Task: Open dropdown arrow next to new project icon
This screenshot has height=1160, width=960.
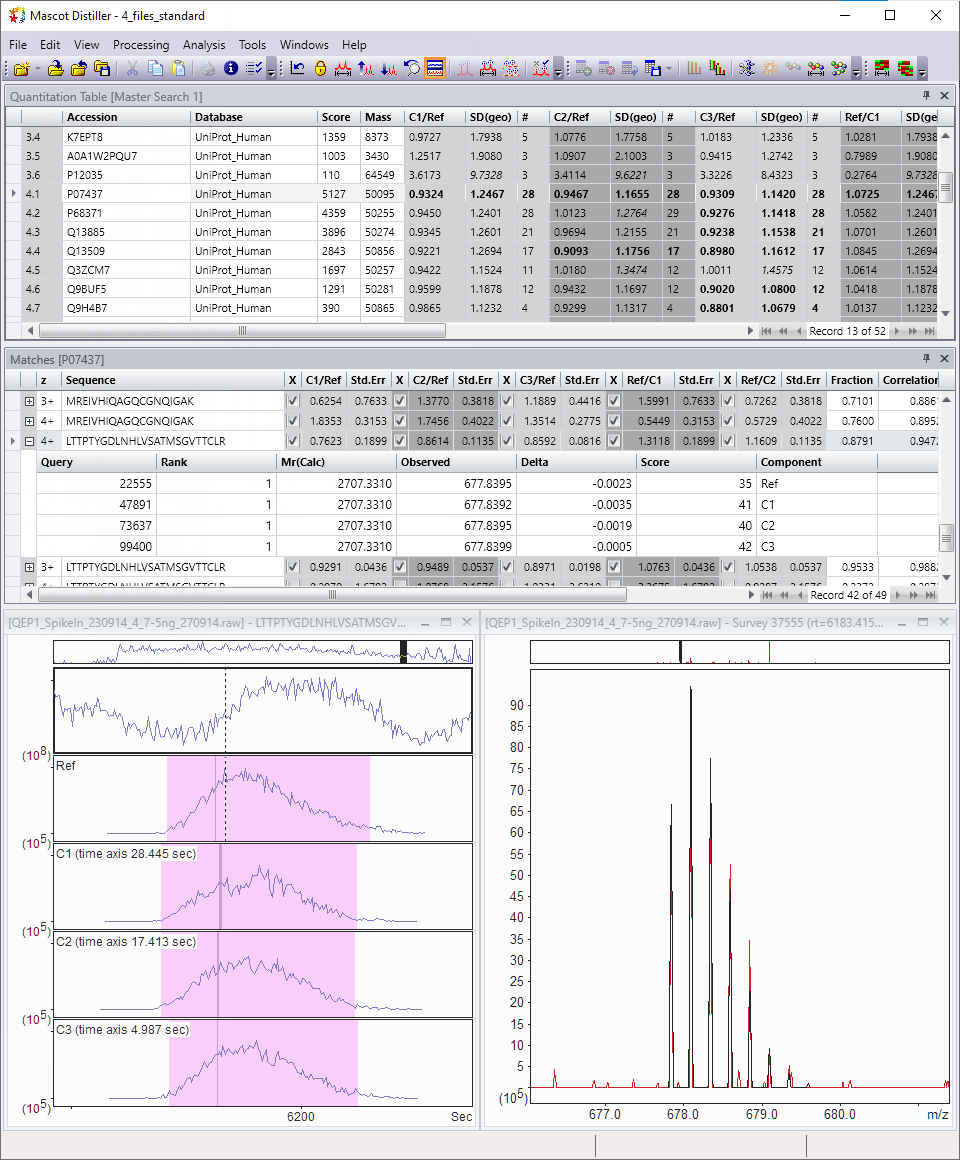Action: click(38, 69)
